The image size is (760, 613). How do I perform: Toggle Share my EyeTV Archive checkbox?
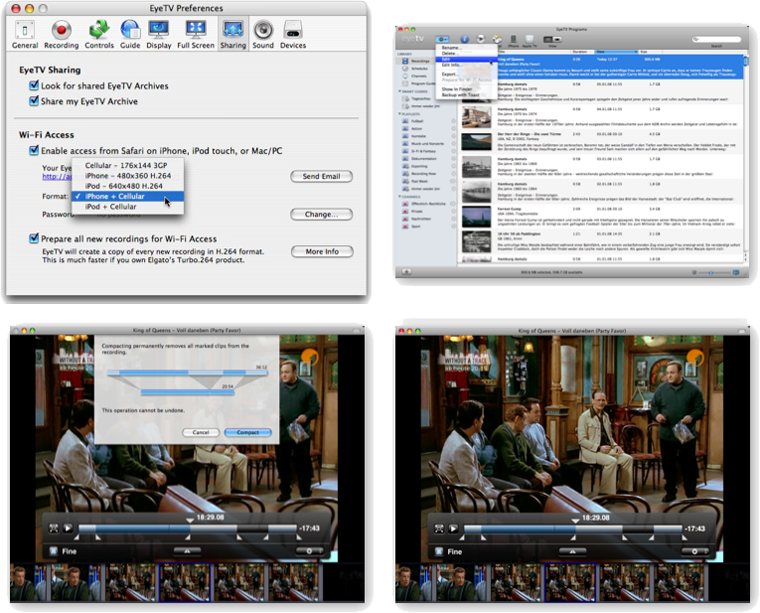(x=34, y=101)
